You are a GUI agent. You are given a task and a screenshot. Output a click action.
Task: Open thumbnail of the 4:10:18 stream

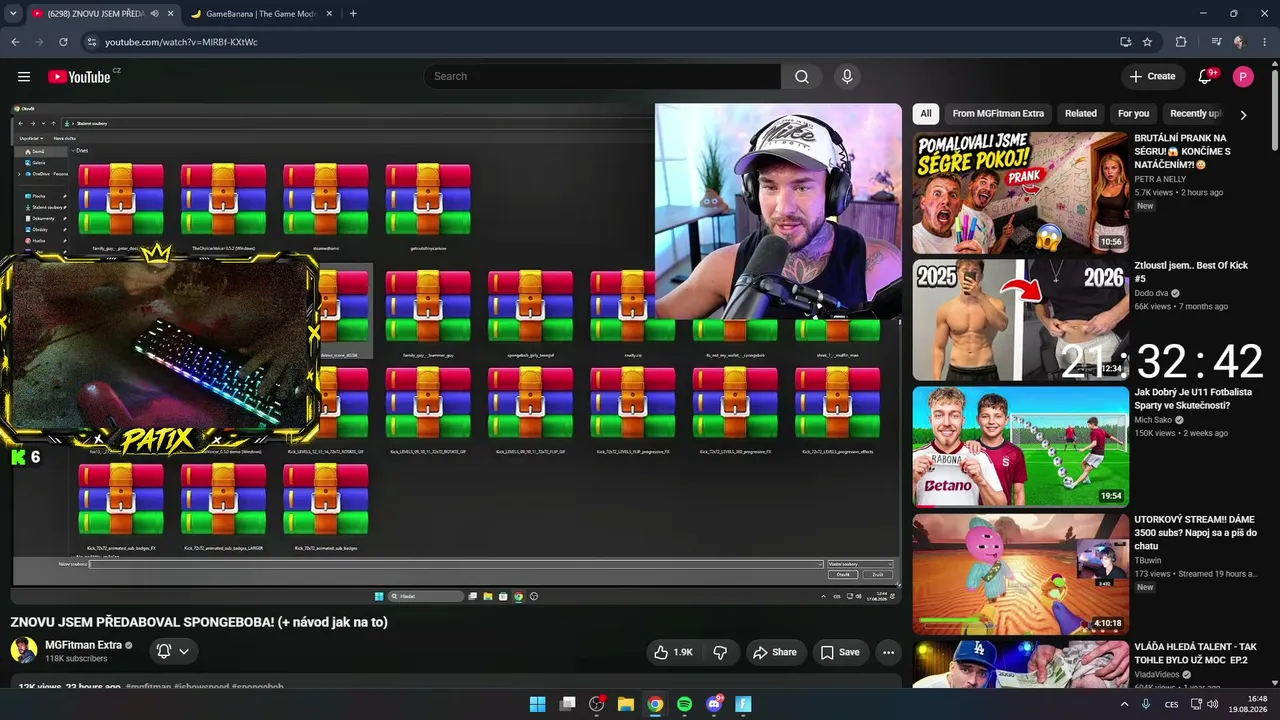coord(1020,574)
